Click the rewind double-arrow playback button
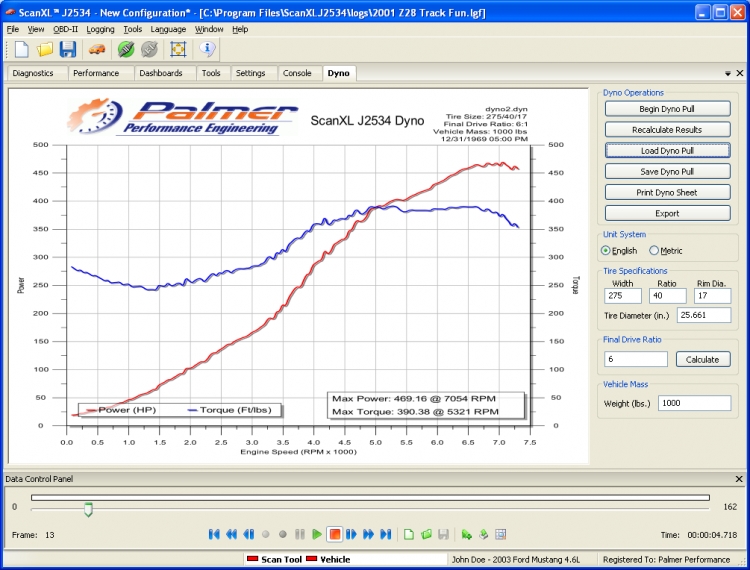Viewport: 750px width, 570px height. (232, 535)
